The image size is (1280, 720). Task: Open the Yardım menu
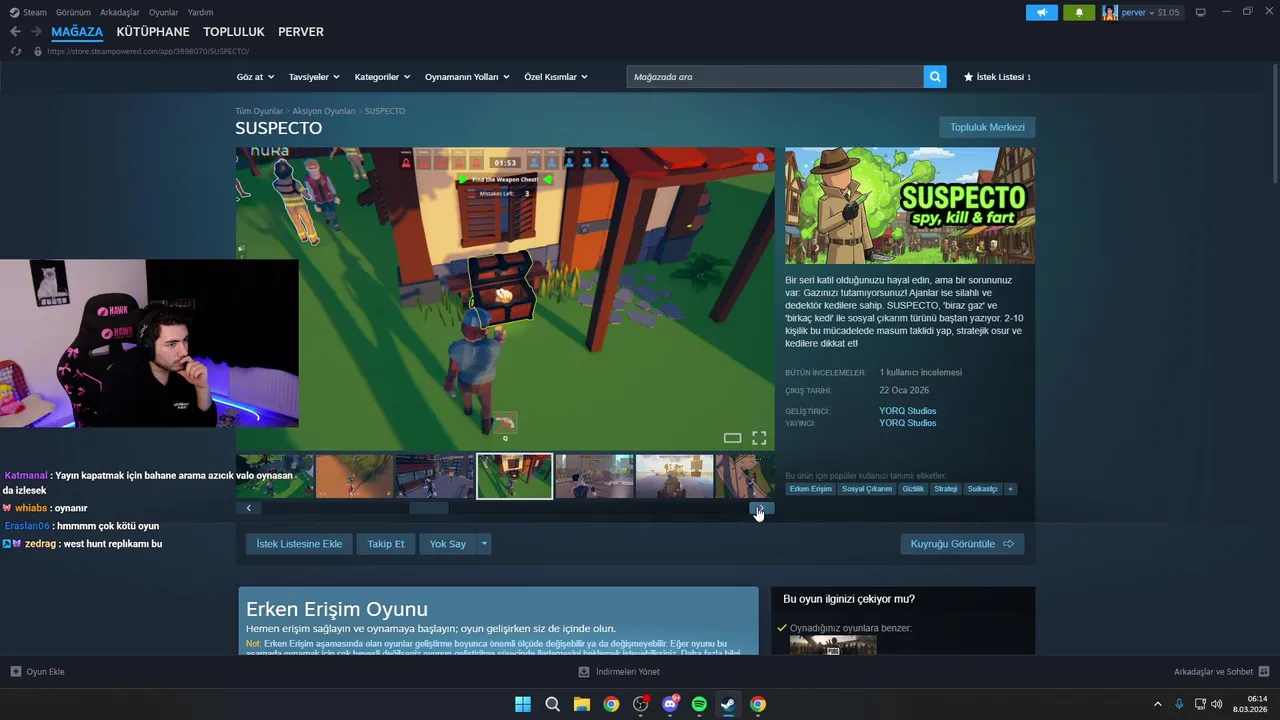point(200,12)
